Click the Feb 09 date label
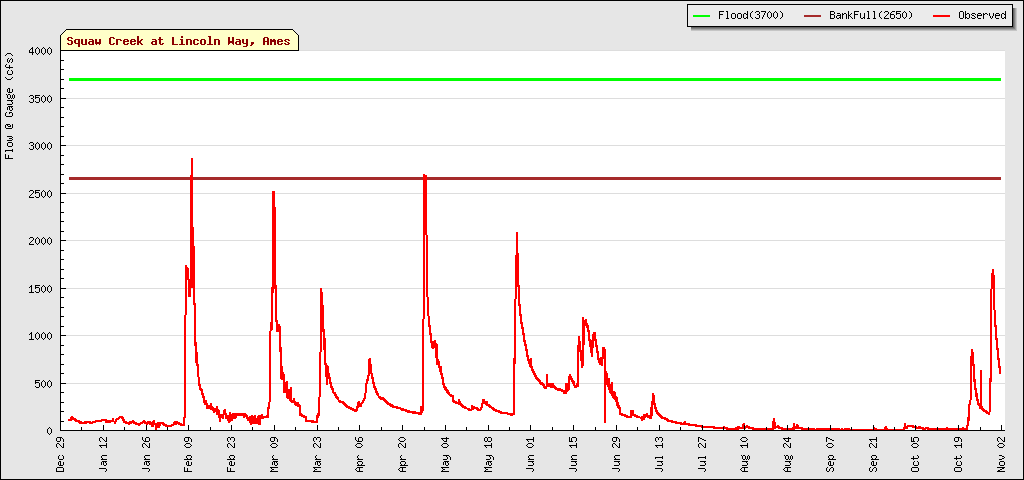The image size is (1024, 480). click(189, 455)
